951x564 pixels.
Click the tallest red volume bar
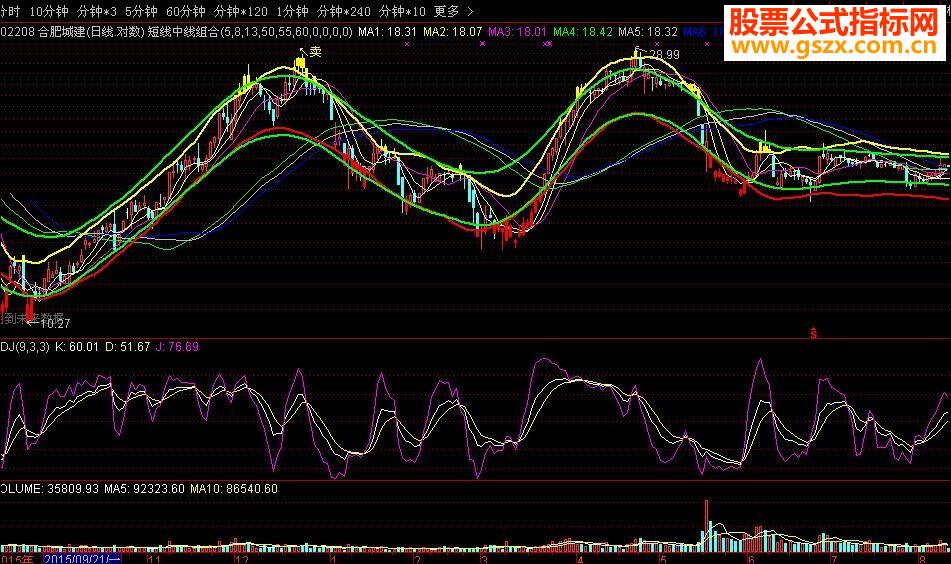pos(706,525)
